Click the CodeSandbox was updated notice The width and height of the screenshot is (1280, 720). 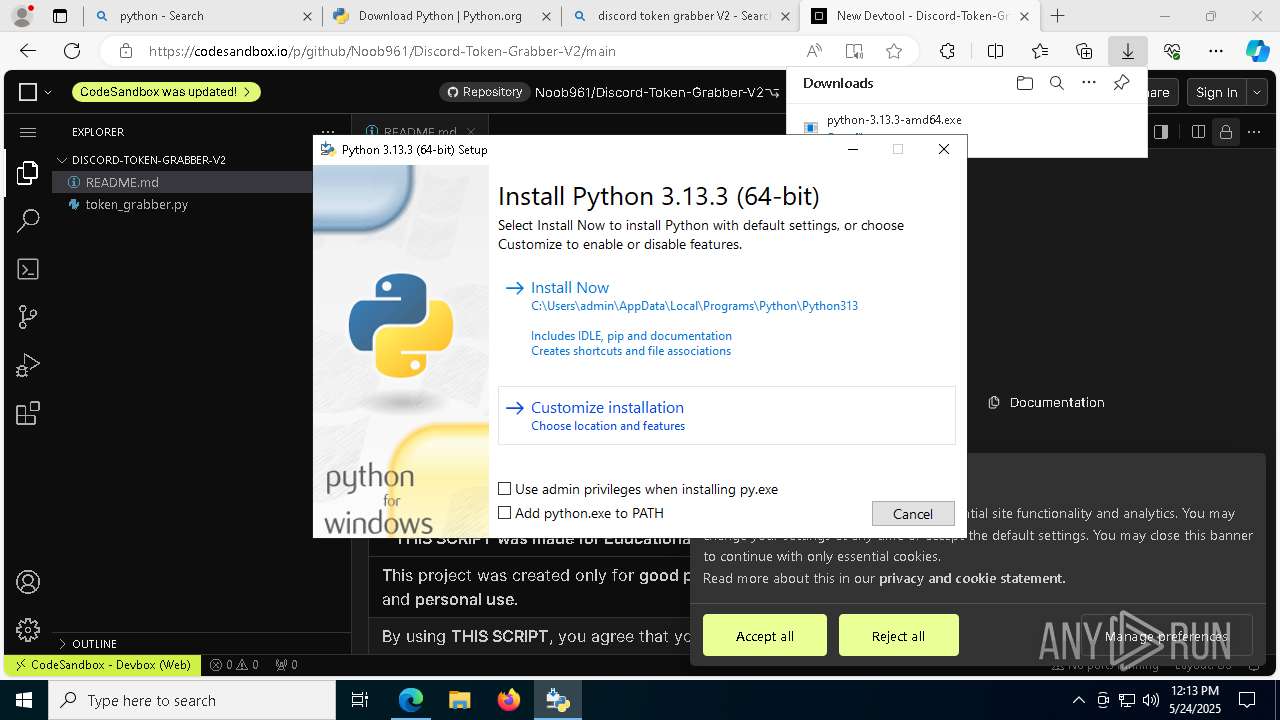click(x=166, y=92)
